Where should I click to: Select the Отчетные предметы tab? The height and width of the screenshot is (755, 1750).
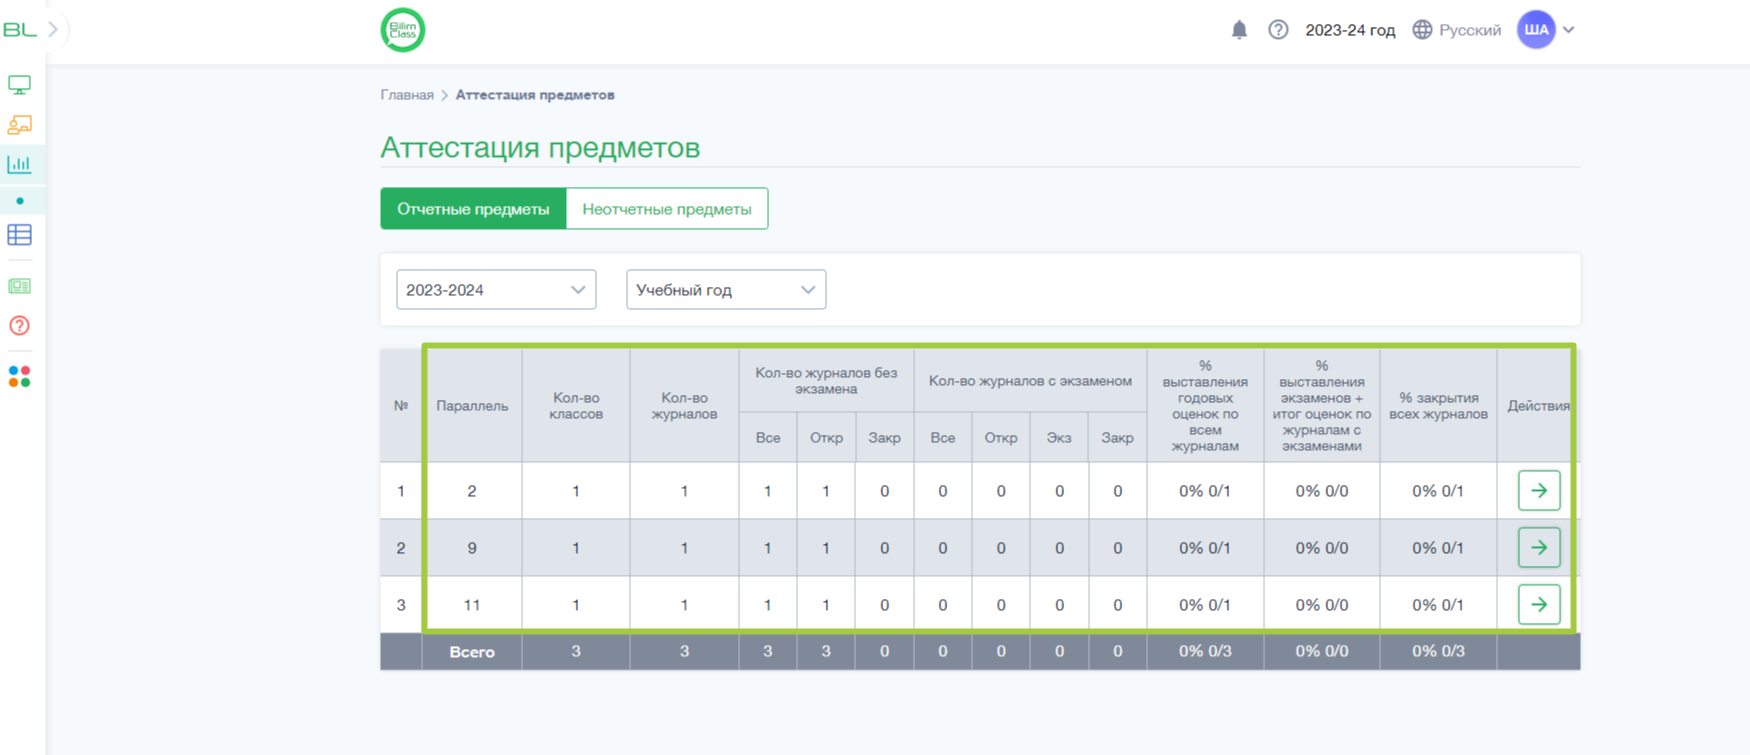(x=473, y=209)
